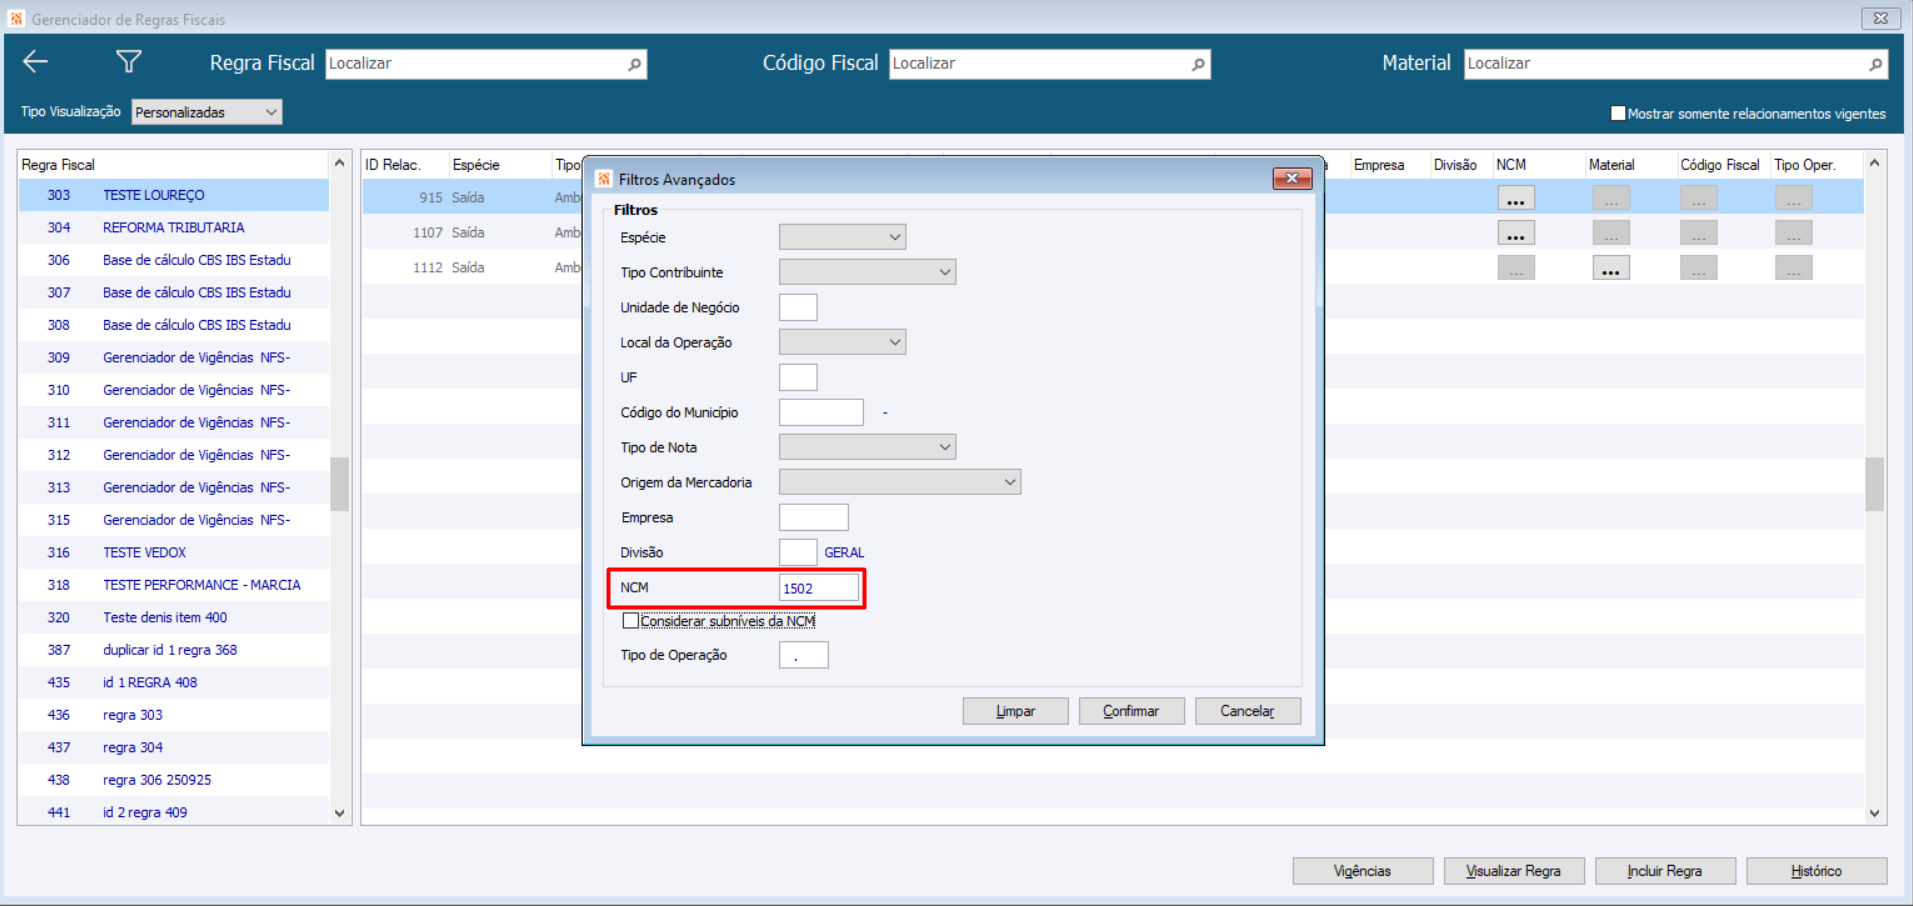Enable Mostrar somente relacionamentos vigentes
The image size is (1913, 906).
coord(1618,113)
